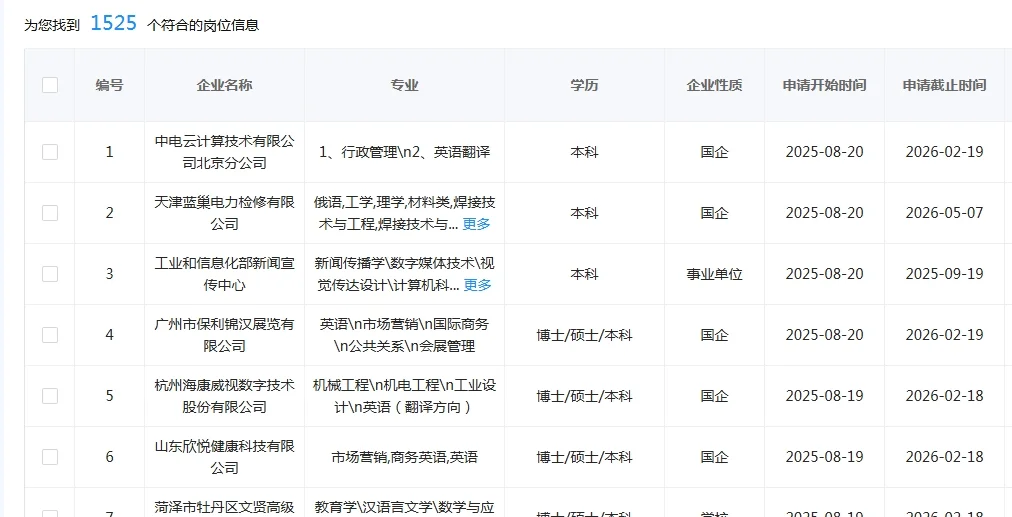Tick the checkbox for row 1, 中电云计算技术有限公司
The image size is (1012, 517).
tap(50, 152)
